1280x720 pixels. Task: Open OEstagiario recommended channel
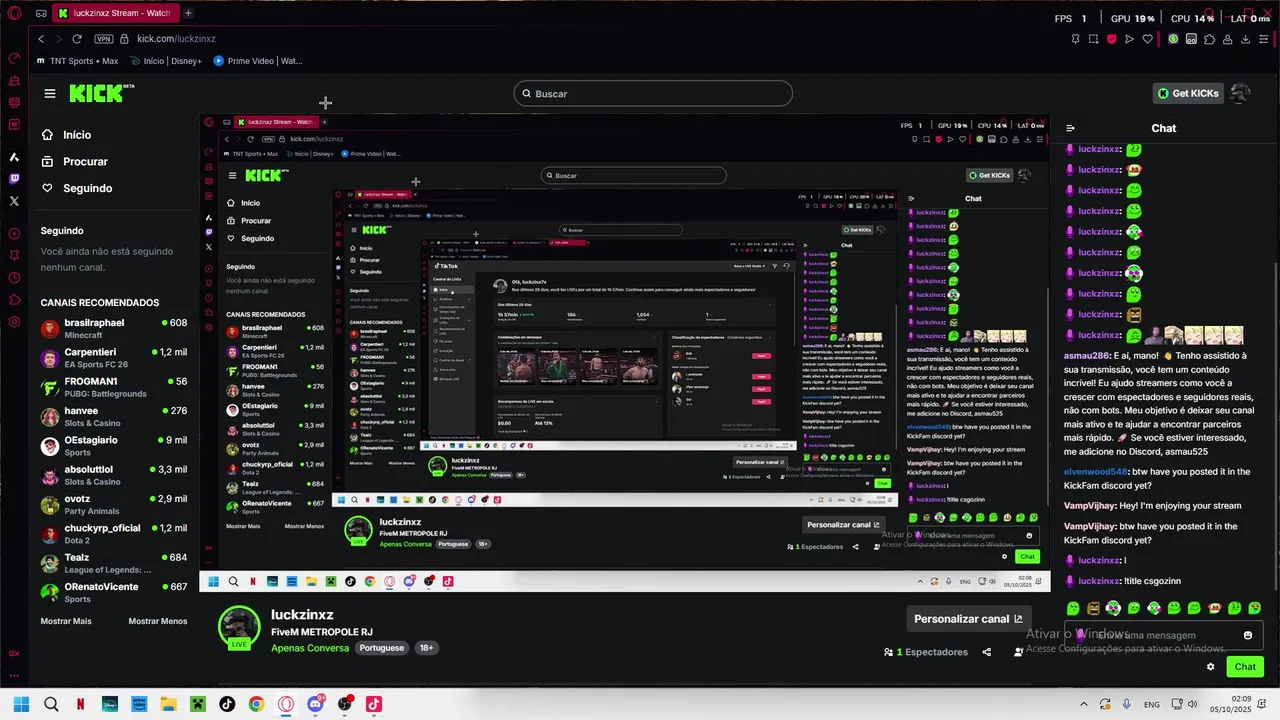(114, 445)
